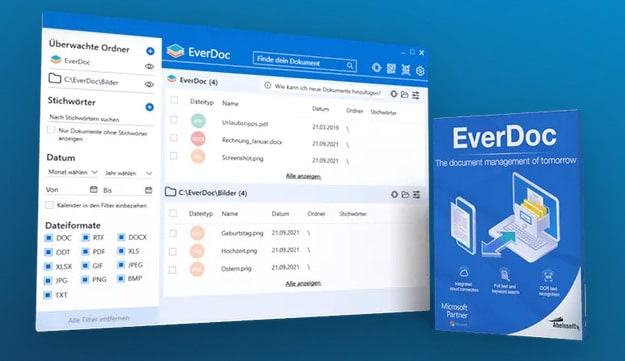Tick the checkbox for Urlaubstipps.pdf row
This screenshot has height=361, width=625.
(174, 119)
